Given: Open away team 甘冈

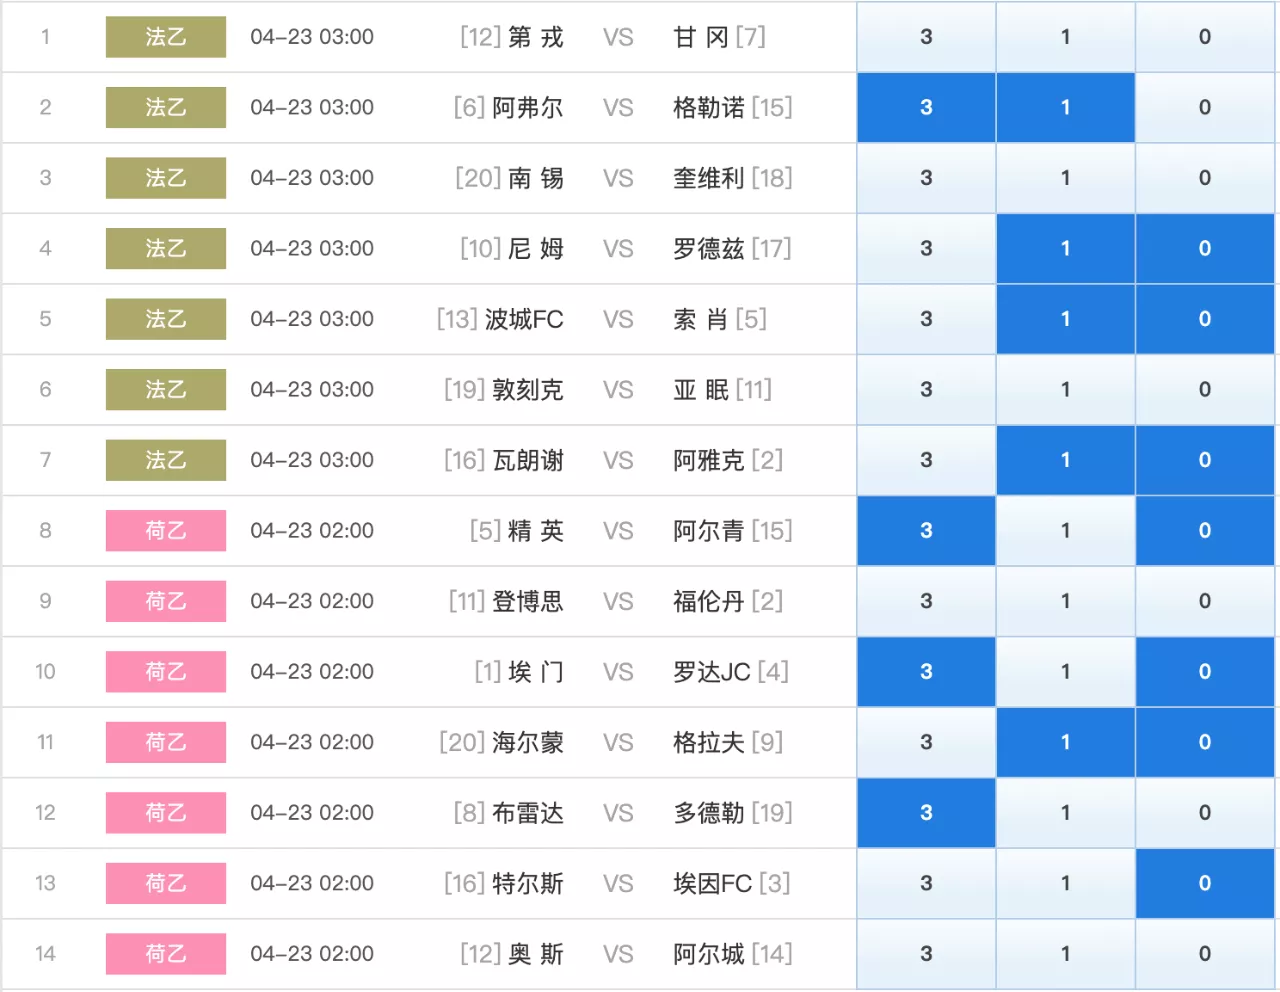Looking at the screenshot, I should [701, 37].
